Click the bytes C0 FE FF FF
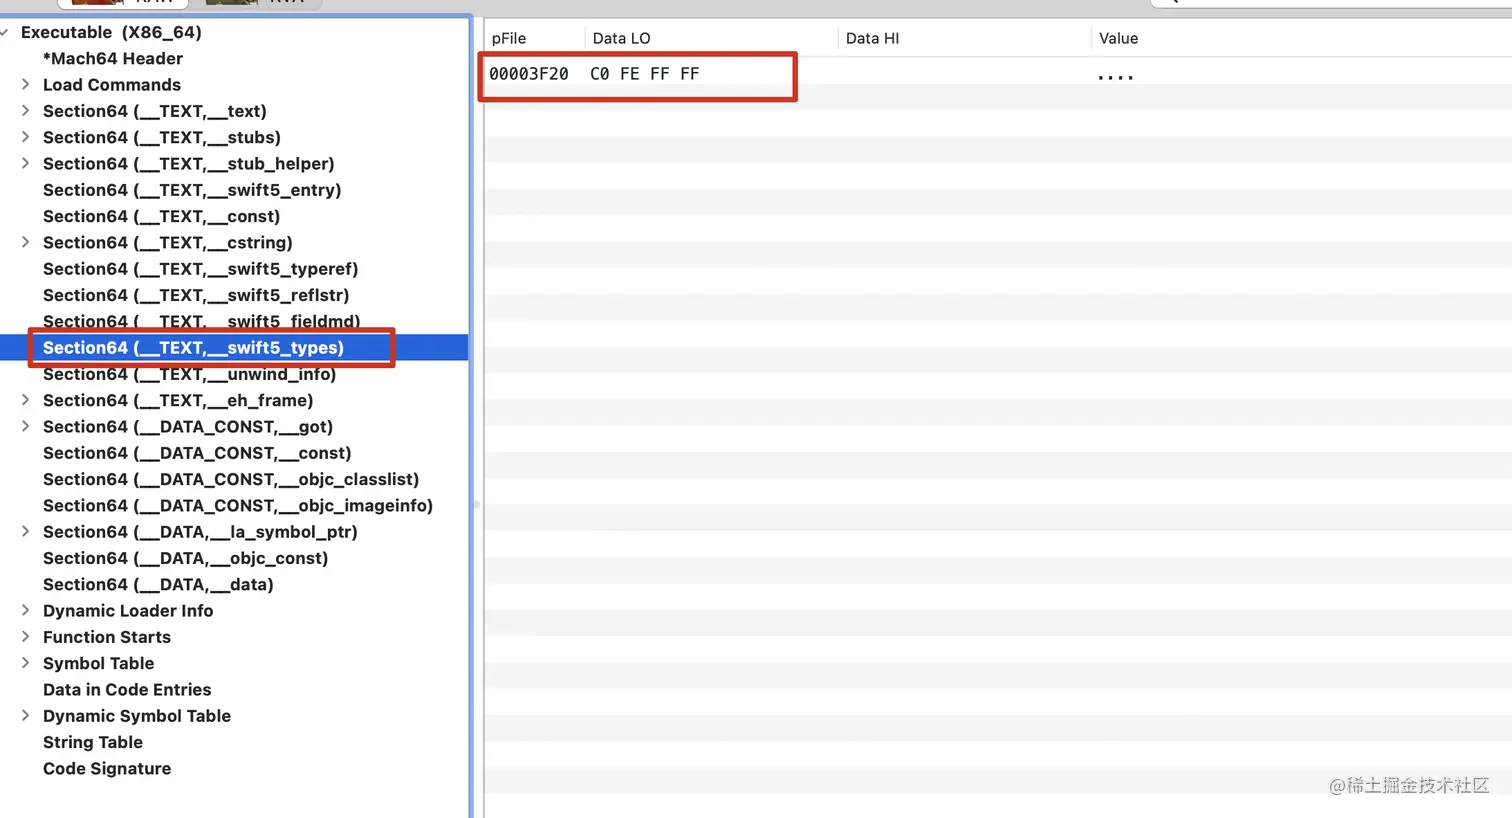 pyautogui.click(x=645, y=74)
